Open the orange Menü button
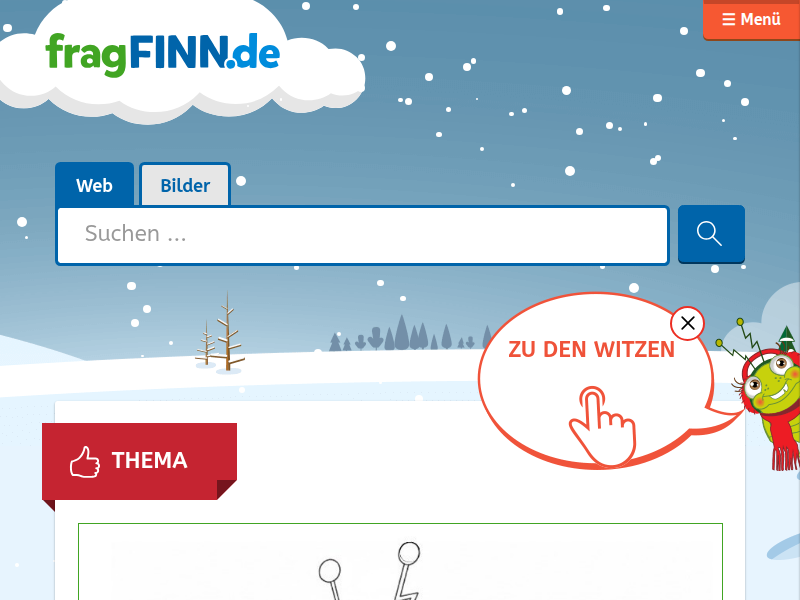 point(751,19)
